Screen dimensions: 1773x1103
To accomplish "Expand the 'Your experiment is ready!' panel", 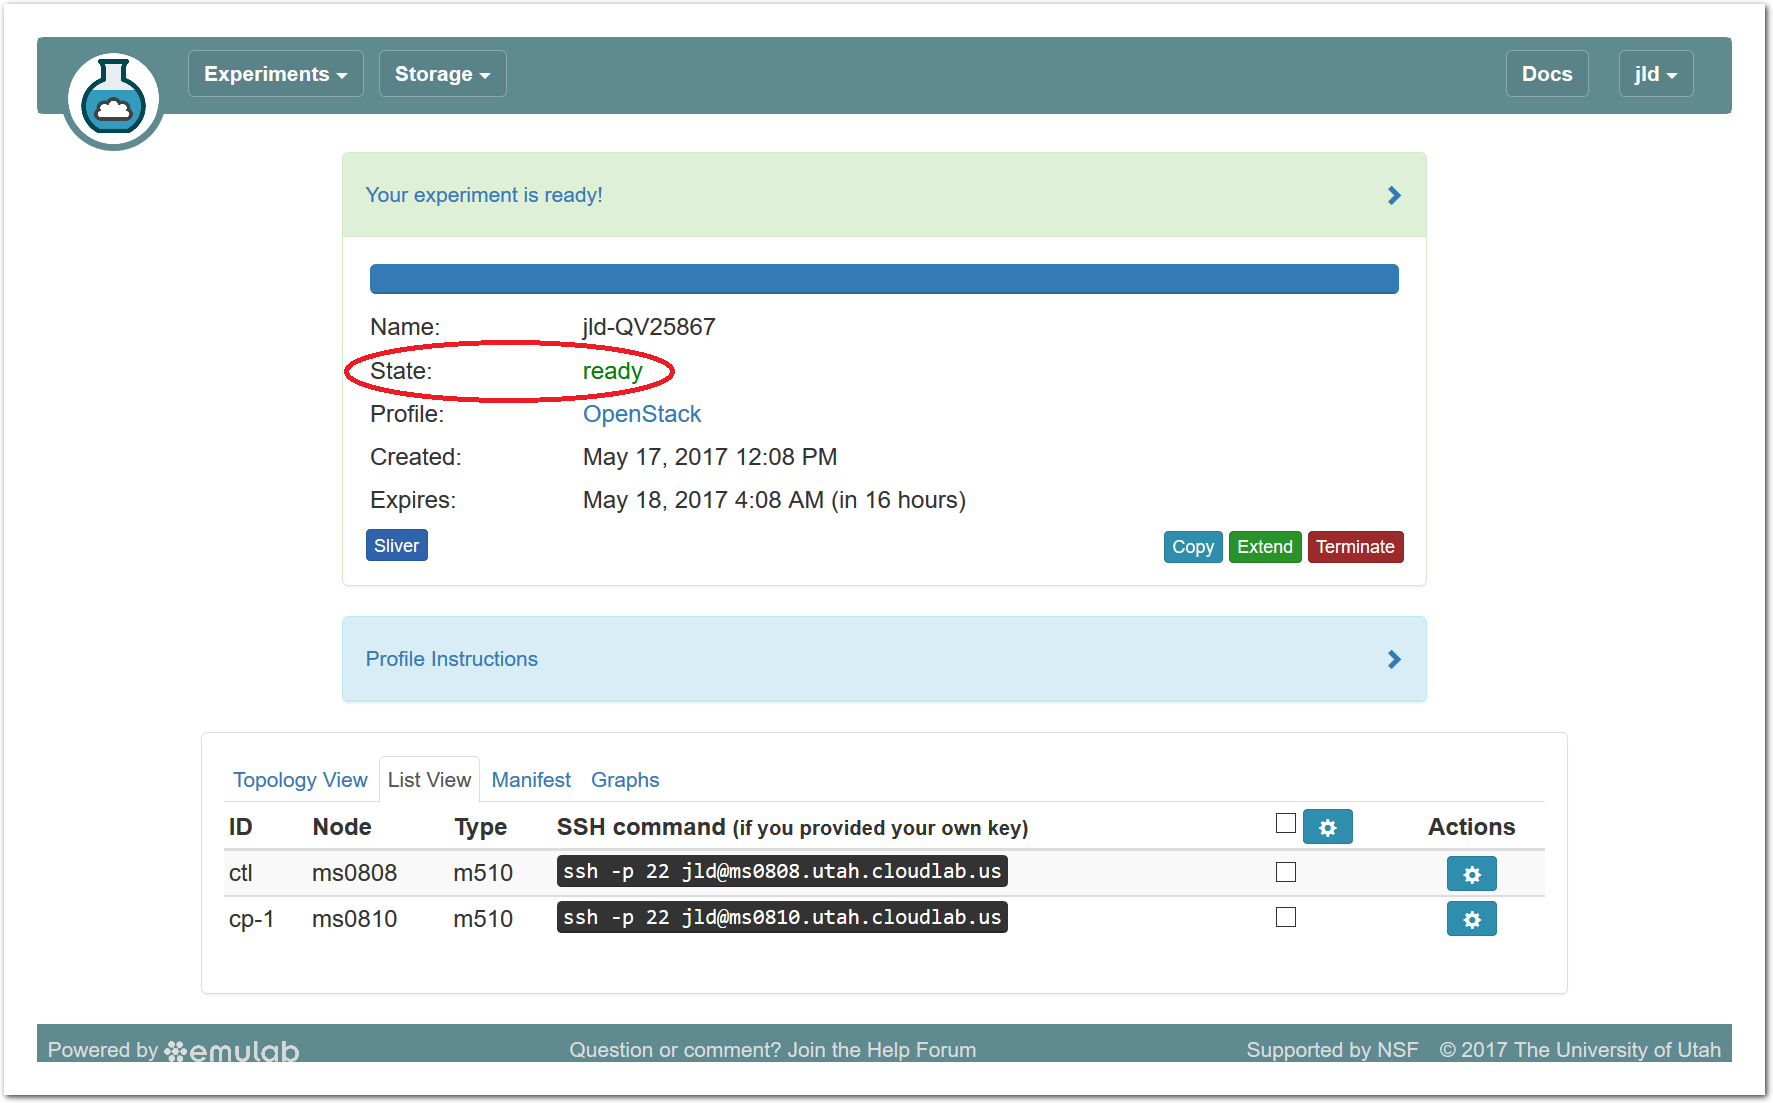I will [x=884, y=195].
